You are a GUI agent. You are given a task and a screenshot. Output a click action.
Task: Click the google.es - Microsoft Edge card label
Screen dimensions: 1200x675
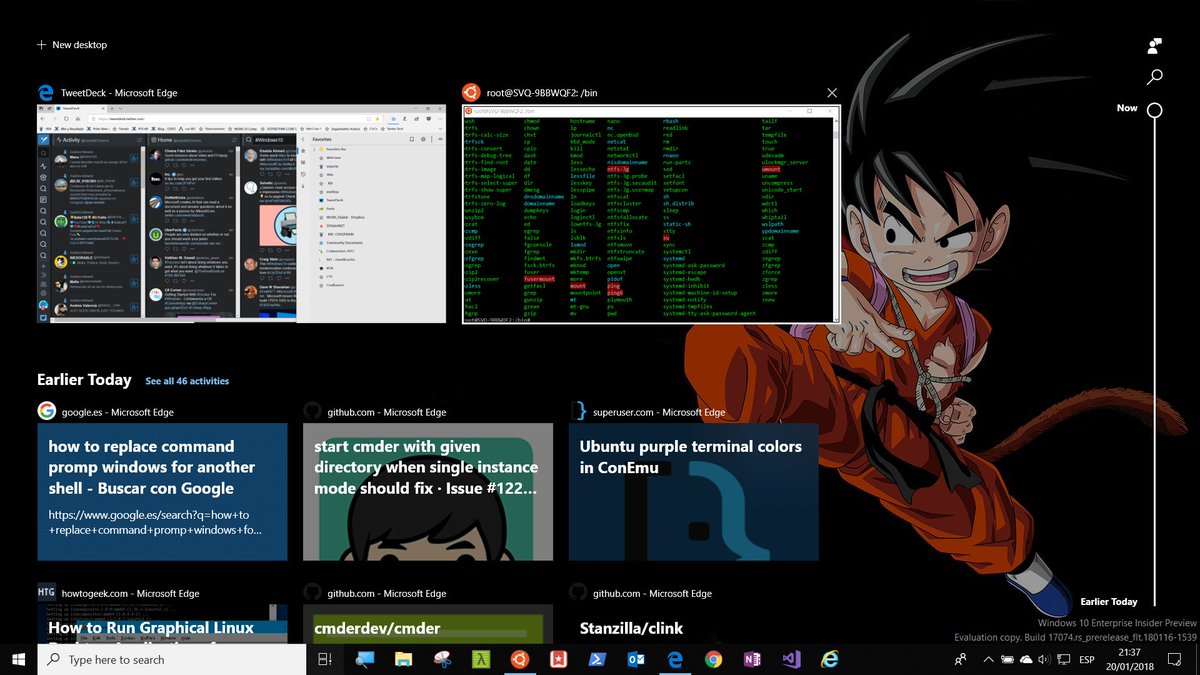point(118,412)
